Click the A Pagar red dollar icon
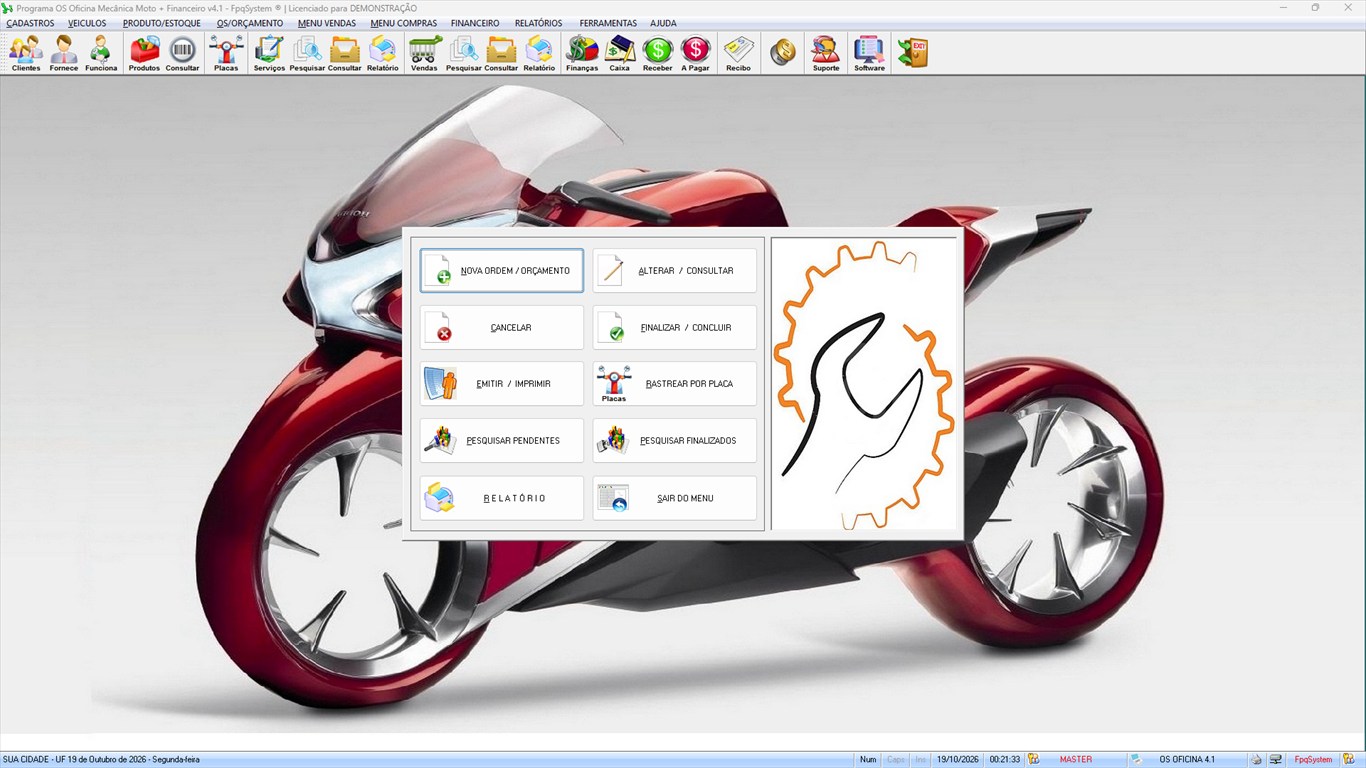This screenshot has width=1366, height=768. pyautogui.click(x=696, y=53)
